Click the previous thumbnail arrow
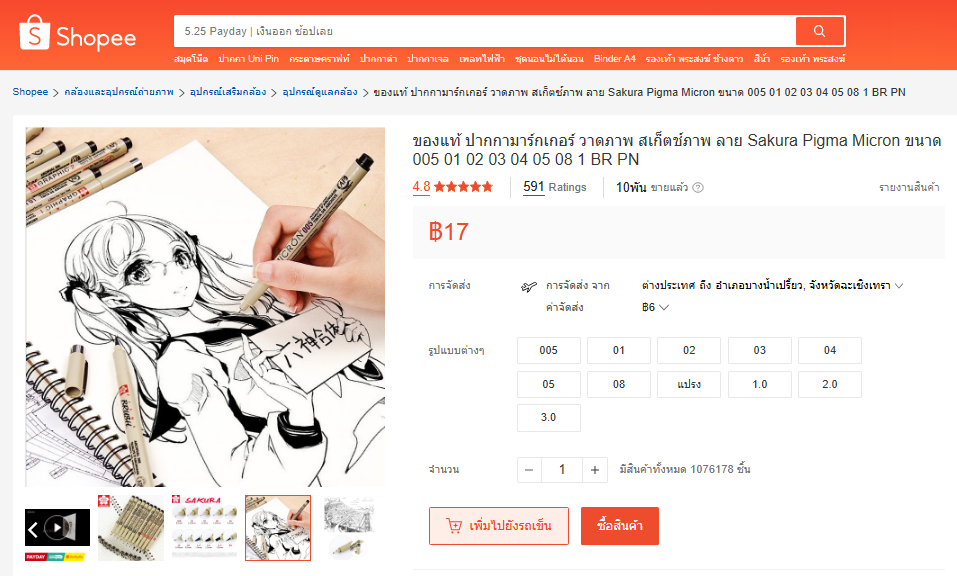 (34, 529)
